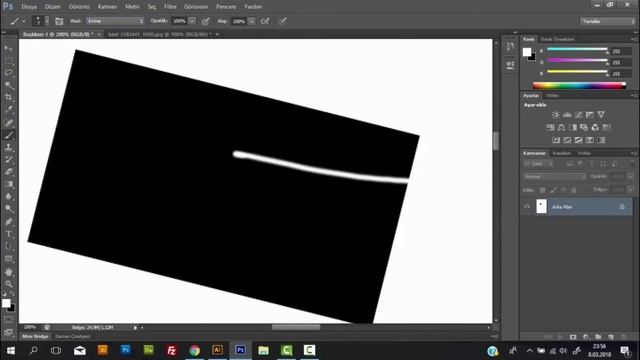Select the Type tool

[x=9, y=234]
